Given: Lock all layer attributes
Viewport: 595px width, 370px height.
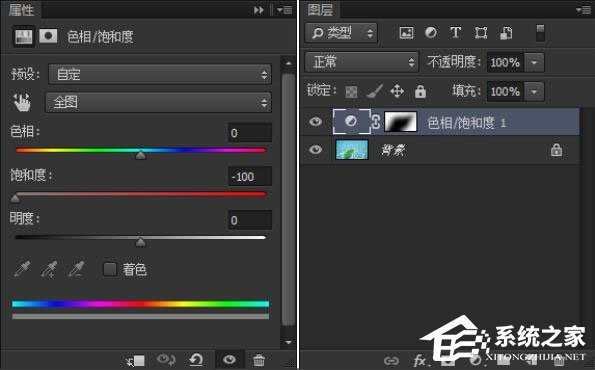Looking at the screenshot, I should 420,91.
